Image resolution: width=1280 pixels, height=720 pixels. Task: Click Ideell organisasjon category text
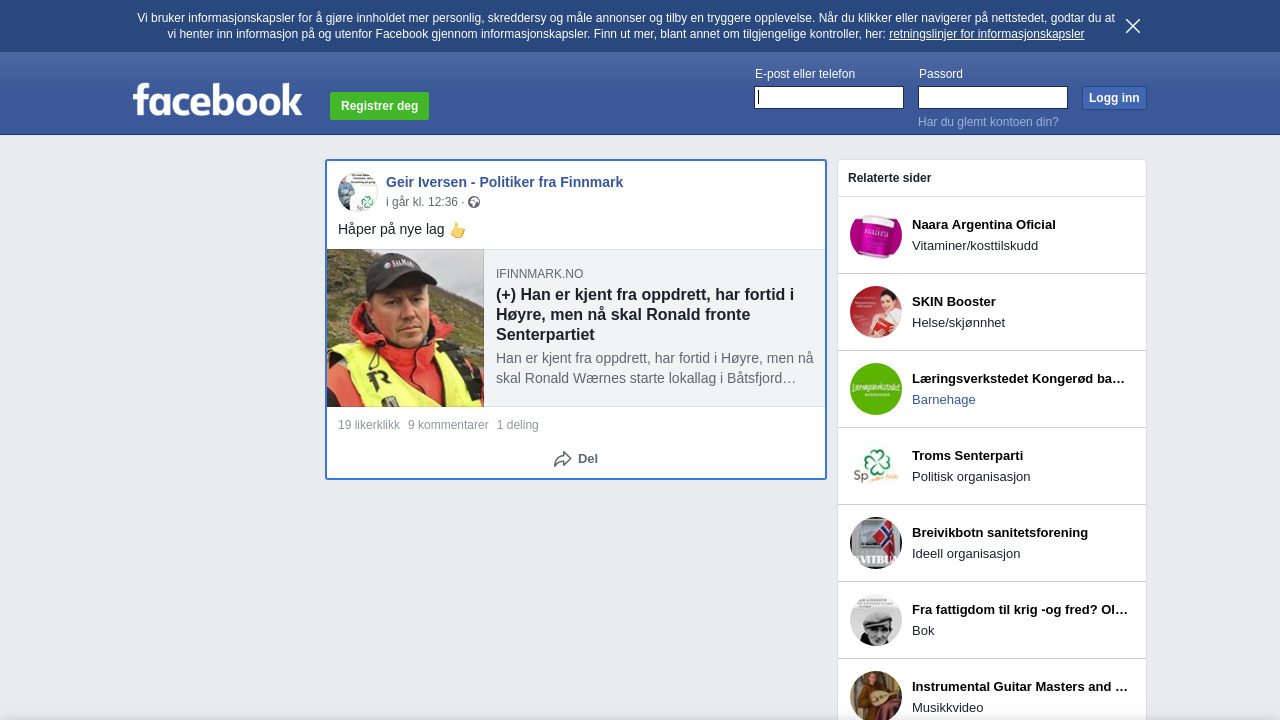tap(966, 553)
